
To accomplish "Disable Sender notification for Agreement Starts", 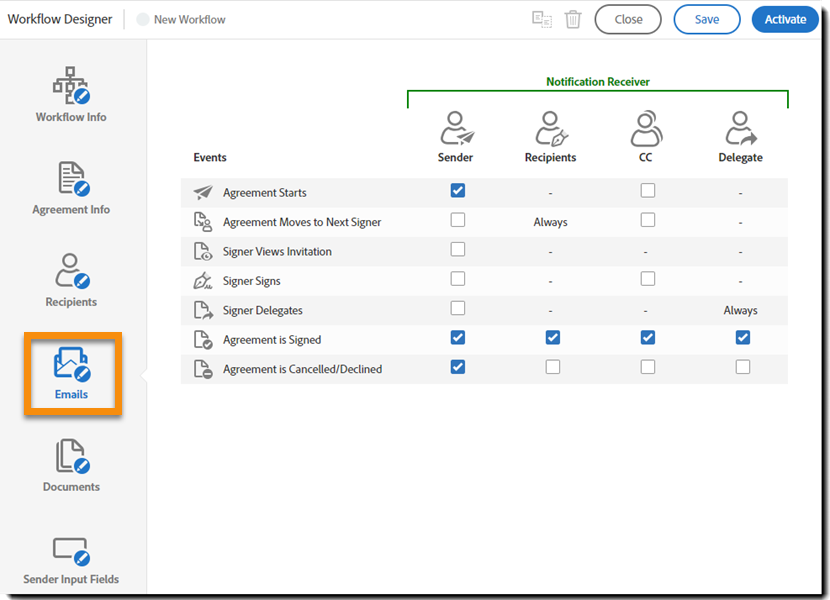I will 457,191.
